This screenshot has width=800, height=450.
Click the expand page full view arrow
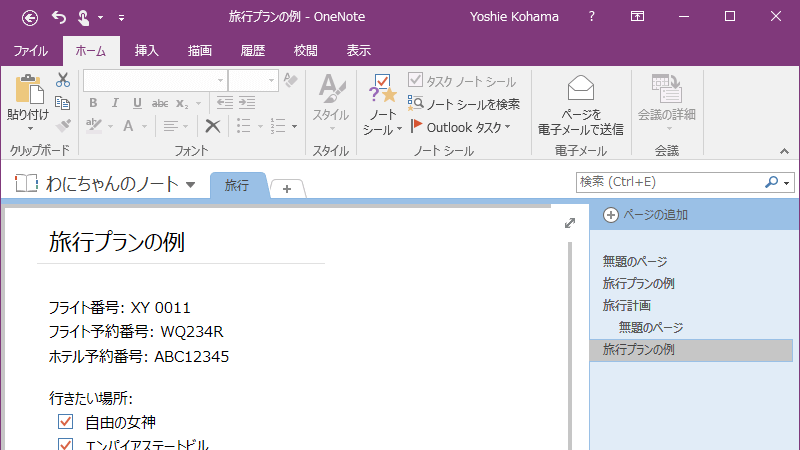[x=570, y=223]
